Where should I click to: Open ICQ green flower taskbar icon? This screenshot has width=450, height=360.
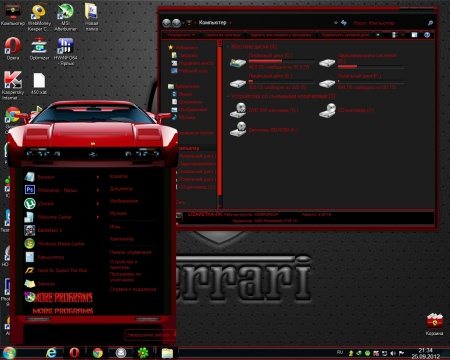(143, 353)
